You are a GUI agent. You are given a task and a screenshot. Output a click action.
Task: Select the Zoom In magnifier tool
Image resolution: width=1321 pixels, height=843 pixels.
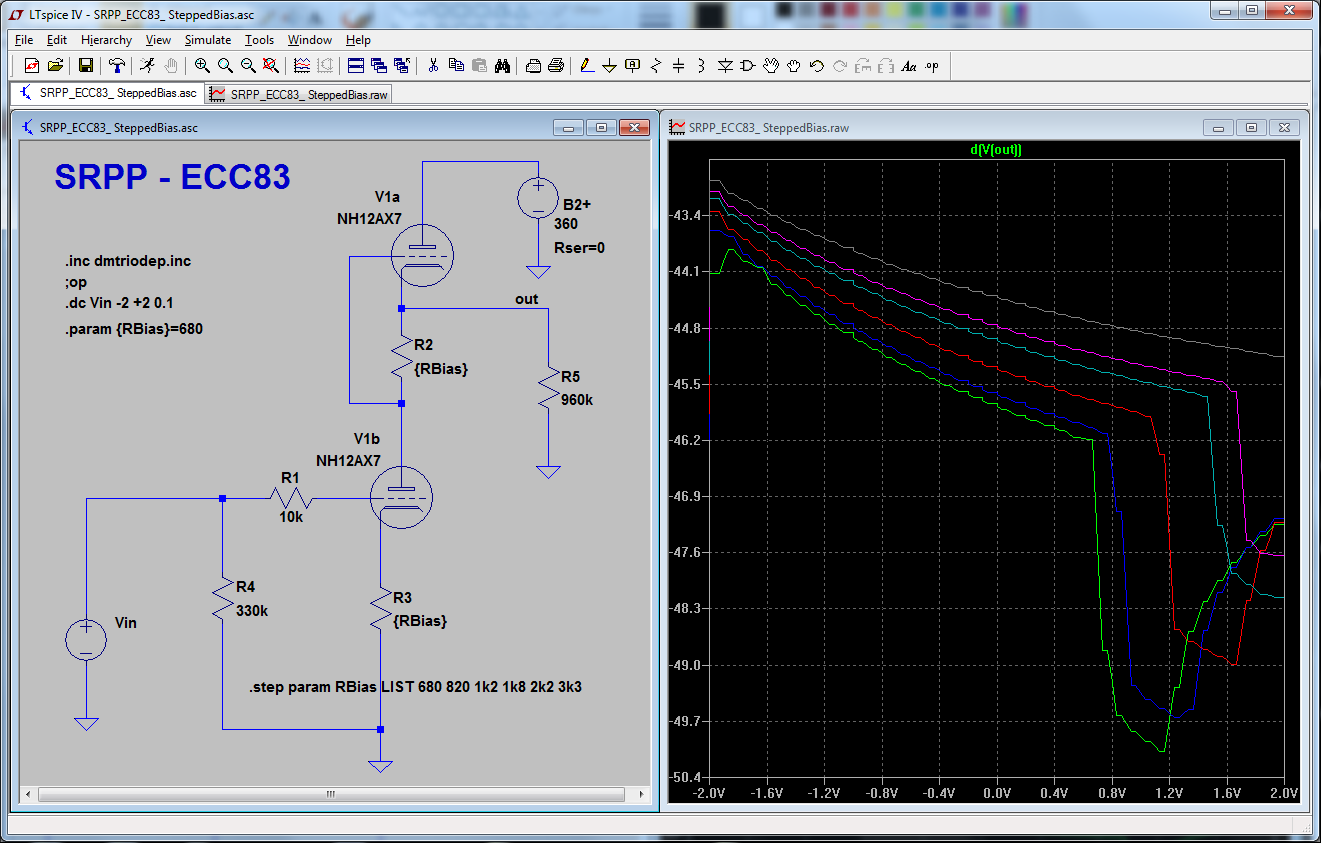pyautogui.click(x=202, y=66)
